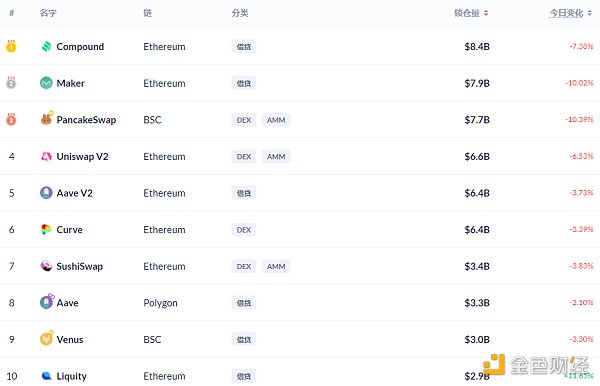Click the lending tag on Maker row
The height and width of the screenshot is (386, 600).
[x=244, y=83]
